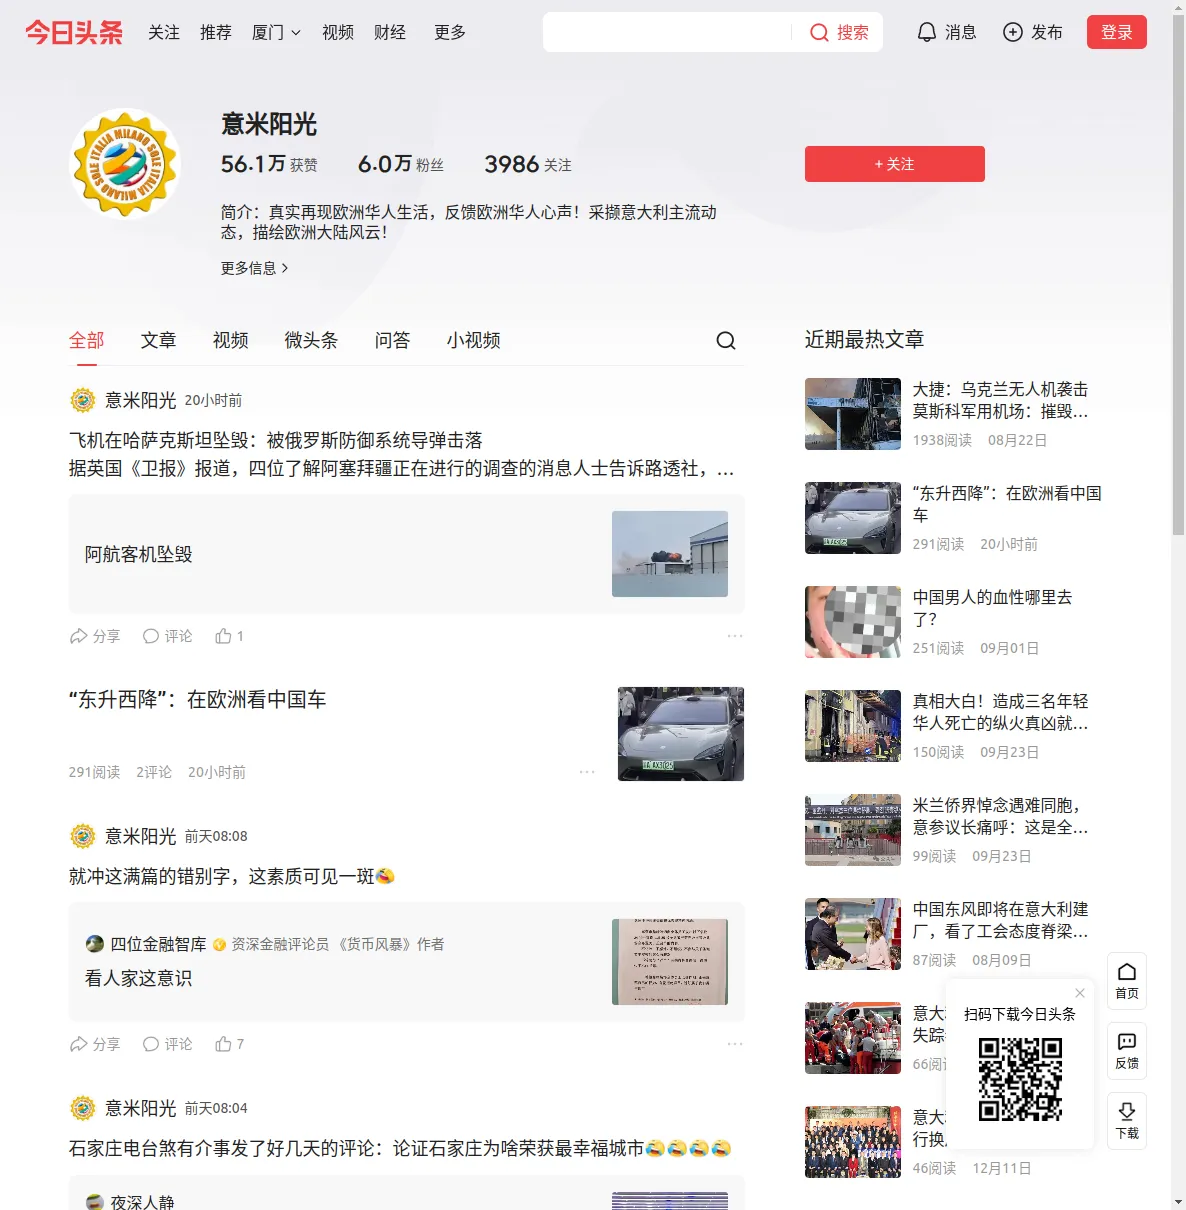Open hot article 真相大白！造成三名年轻

click(x=1001, y=712)
